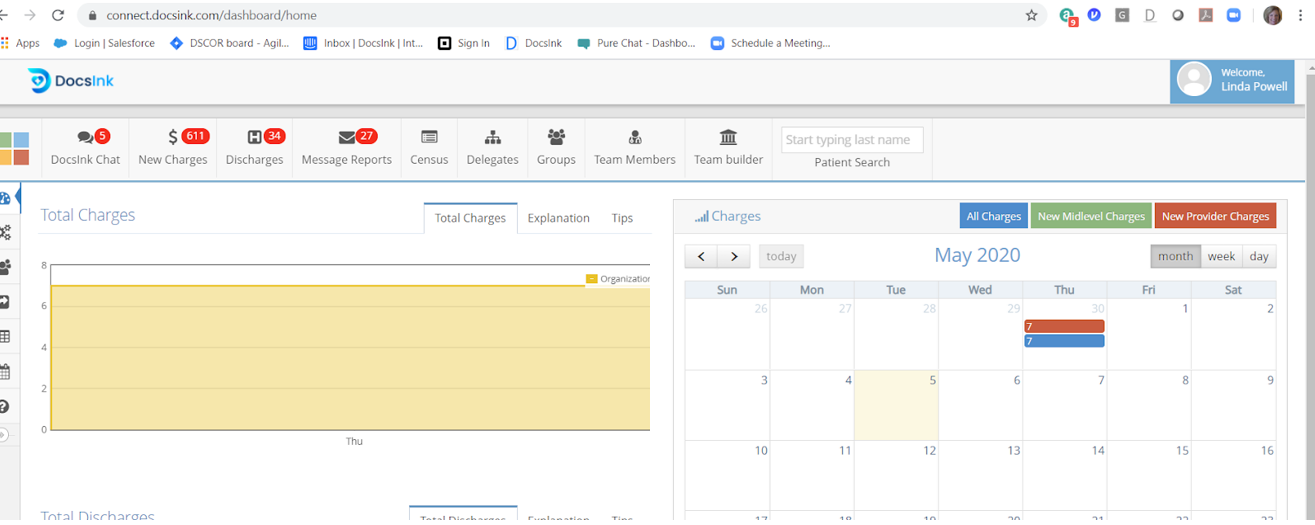Click the page scrollbar up arrow
This screenshot has height=525, width=1315.
click(1310, 66)
